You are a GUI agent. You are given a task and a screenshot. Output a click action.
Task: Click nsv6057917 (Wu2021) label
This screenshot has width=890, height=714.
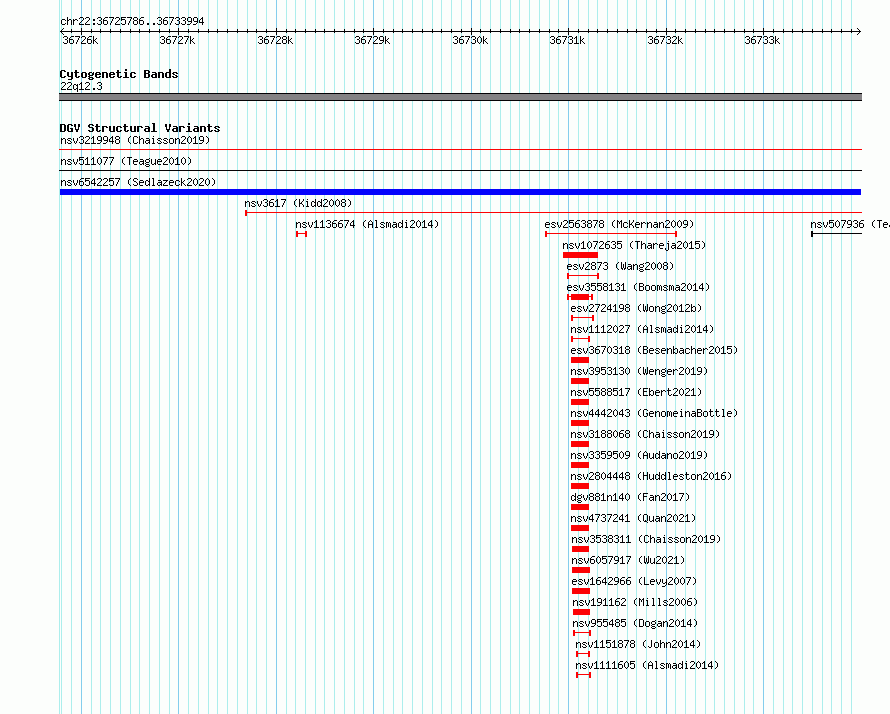tap(628, 560)
